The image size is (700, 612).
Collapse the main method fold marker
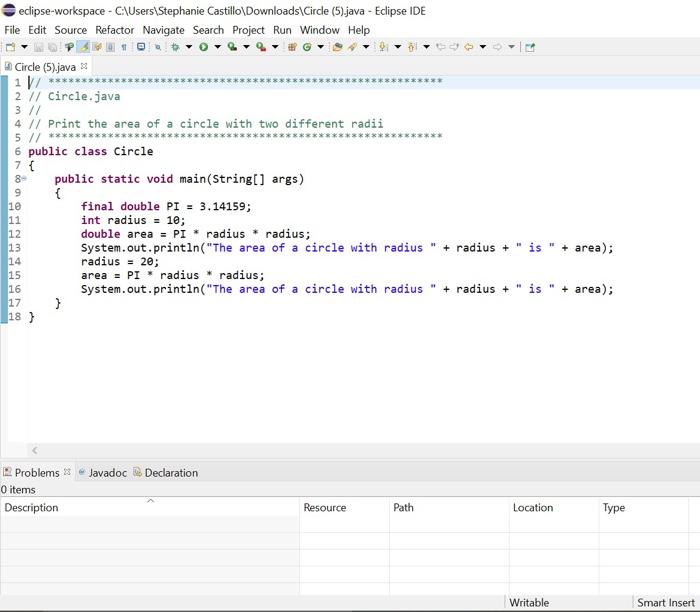coord(23,179)
